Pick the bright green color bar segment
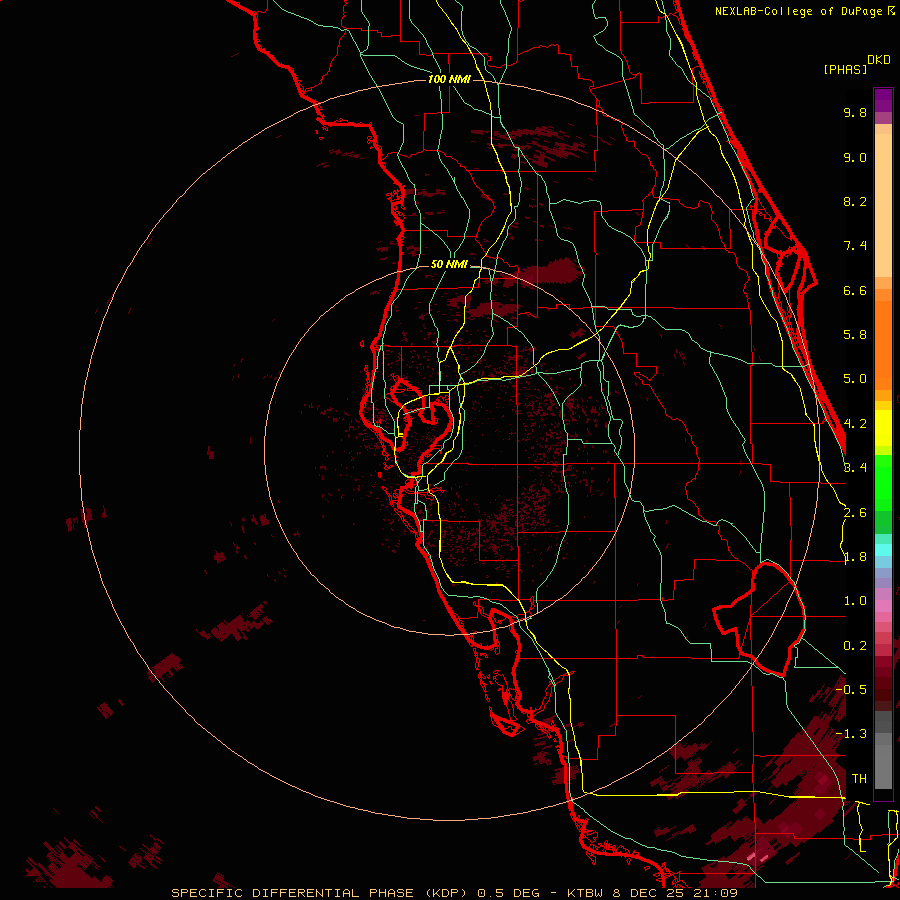Viewport: 900px width, 900px height. pyautogui.click(x=883, y=482)
